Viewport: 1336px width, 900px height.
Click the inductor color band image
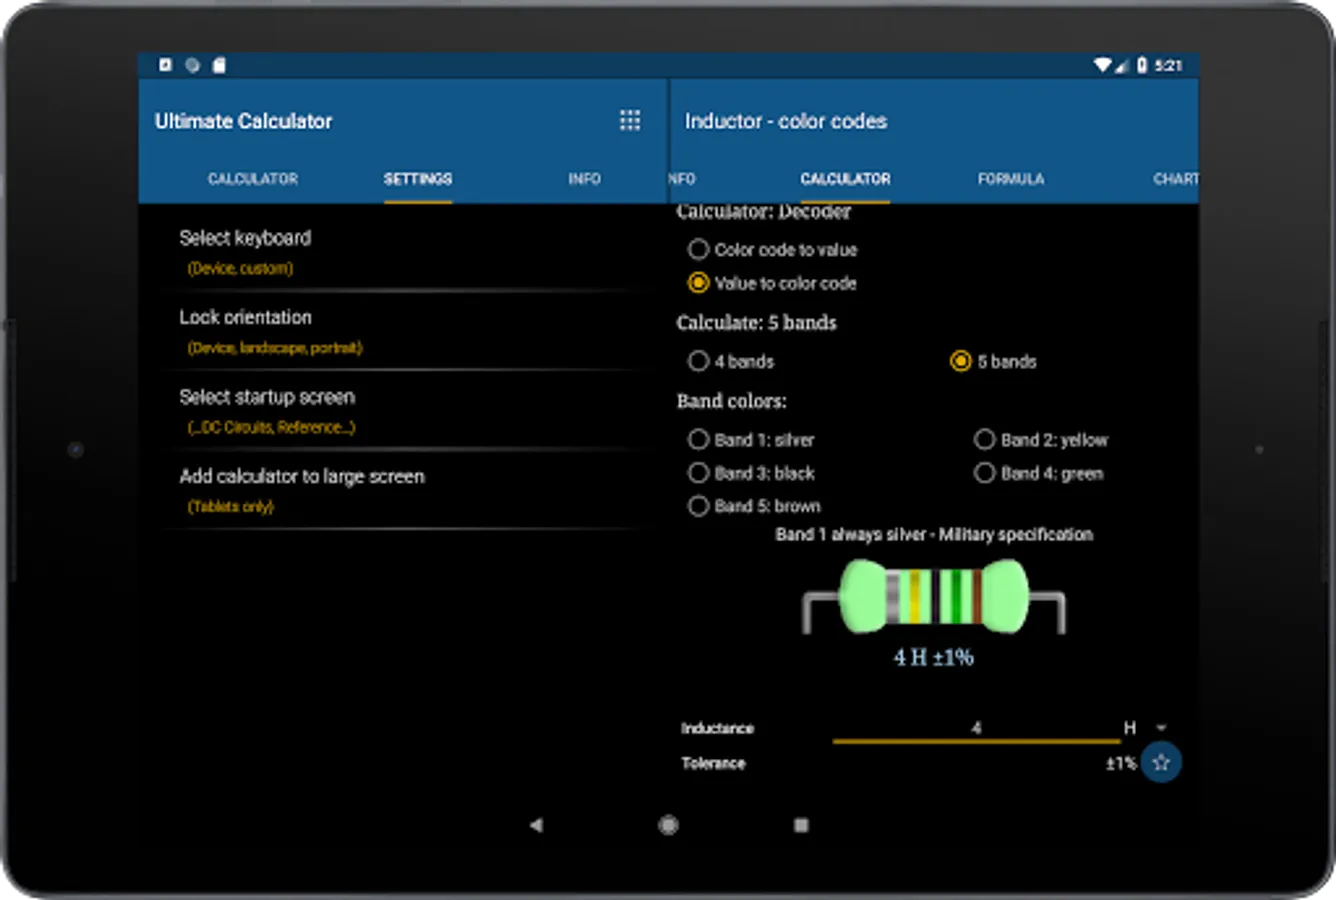pyautogui.click(x=934, y=597)
